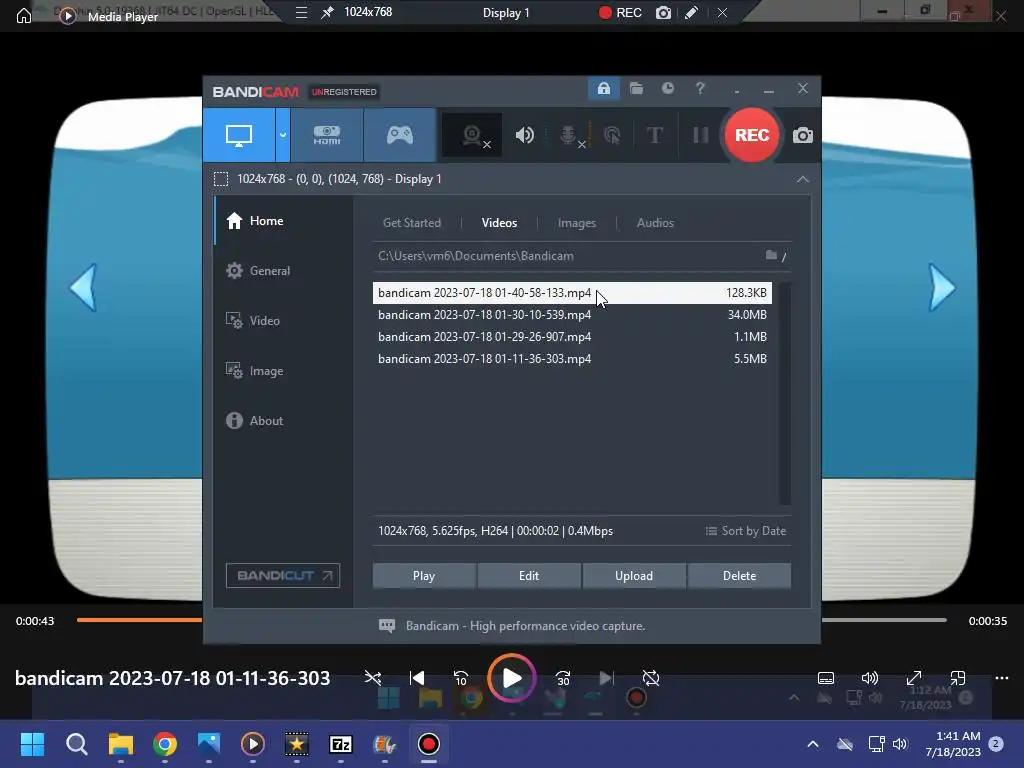This screenshot has height=768, width=1024.
Task: Click the file list vertical scrollbar
Action: tap(785, 394)
